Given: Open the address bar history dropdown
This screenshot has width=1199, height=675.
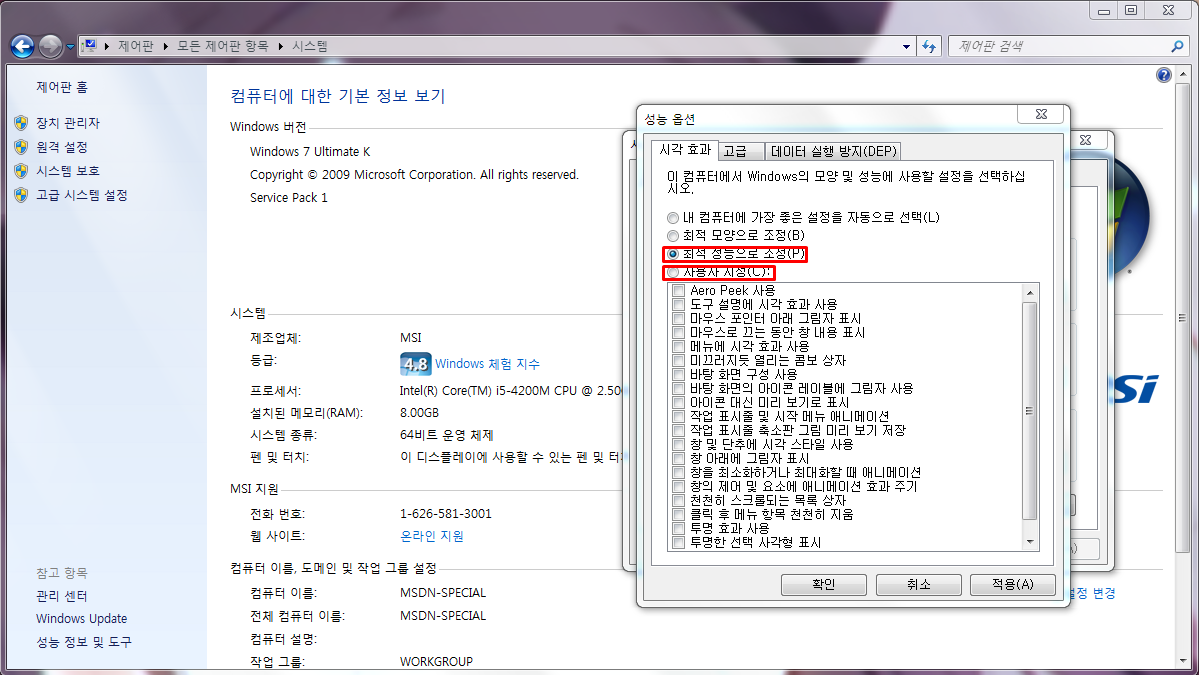Looking at the screenshot, I should coord(906,47).
